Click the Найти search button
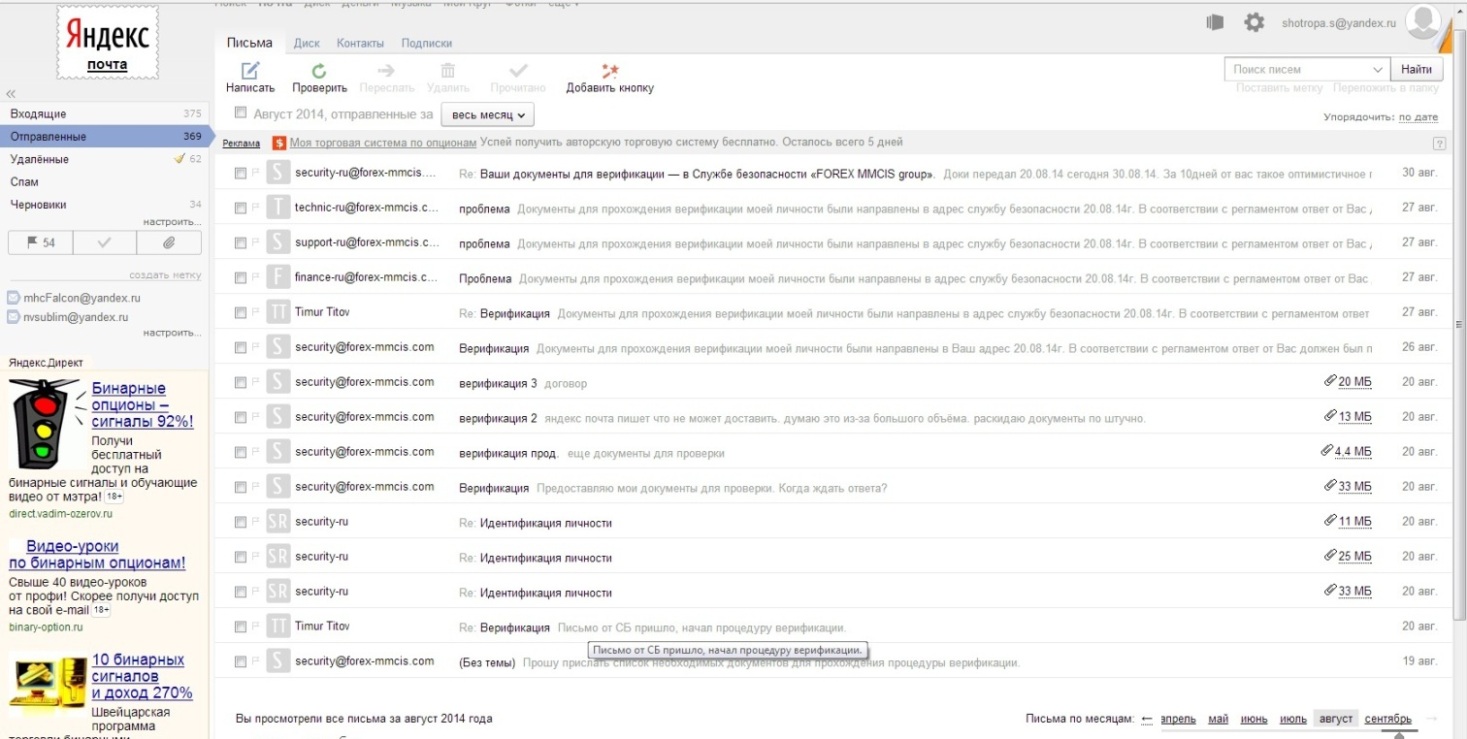1467x739 pixels. pyautogui.click(x=1416, y=70)
